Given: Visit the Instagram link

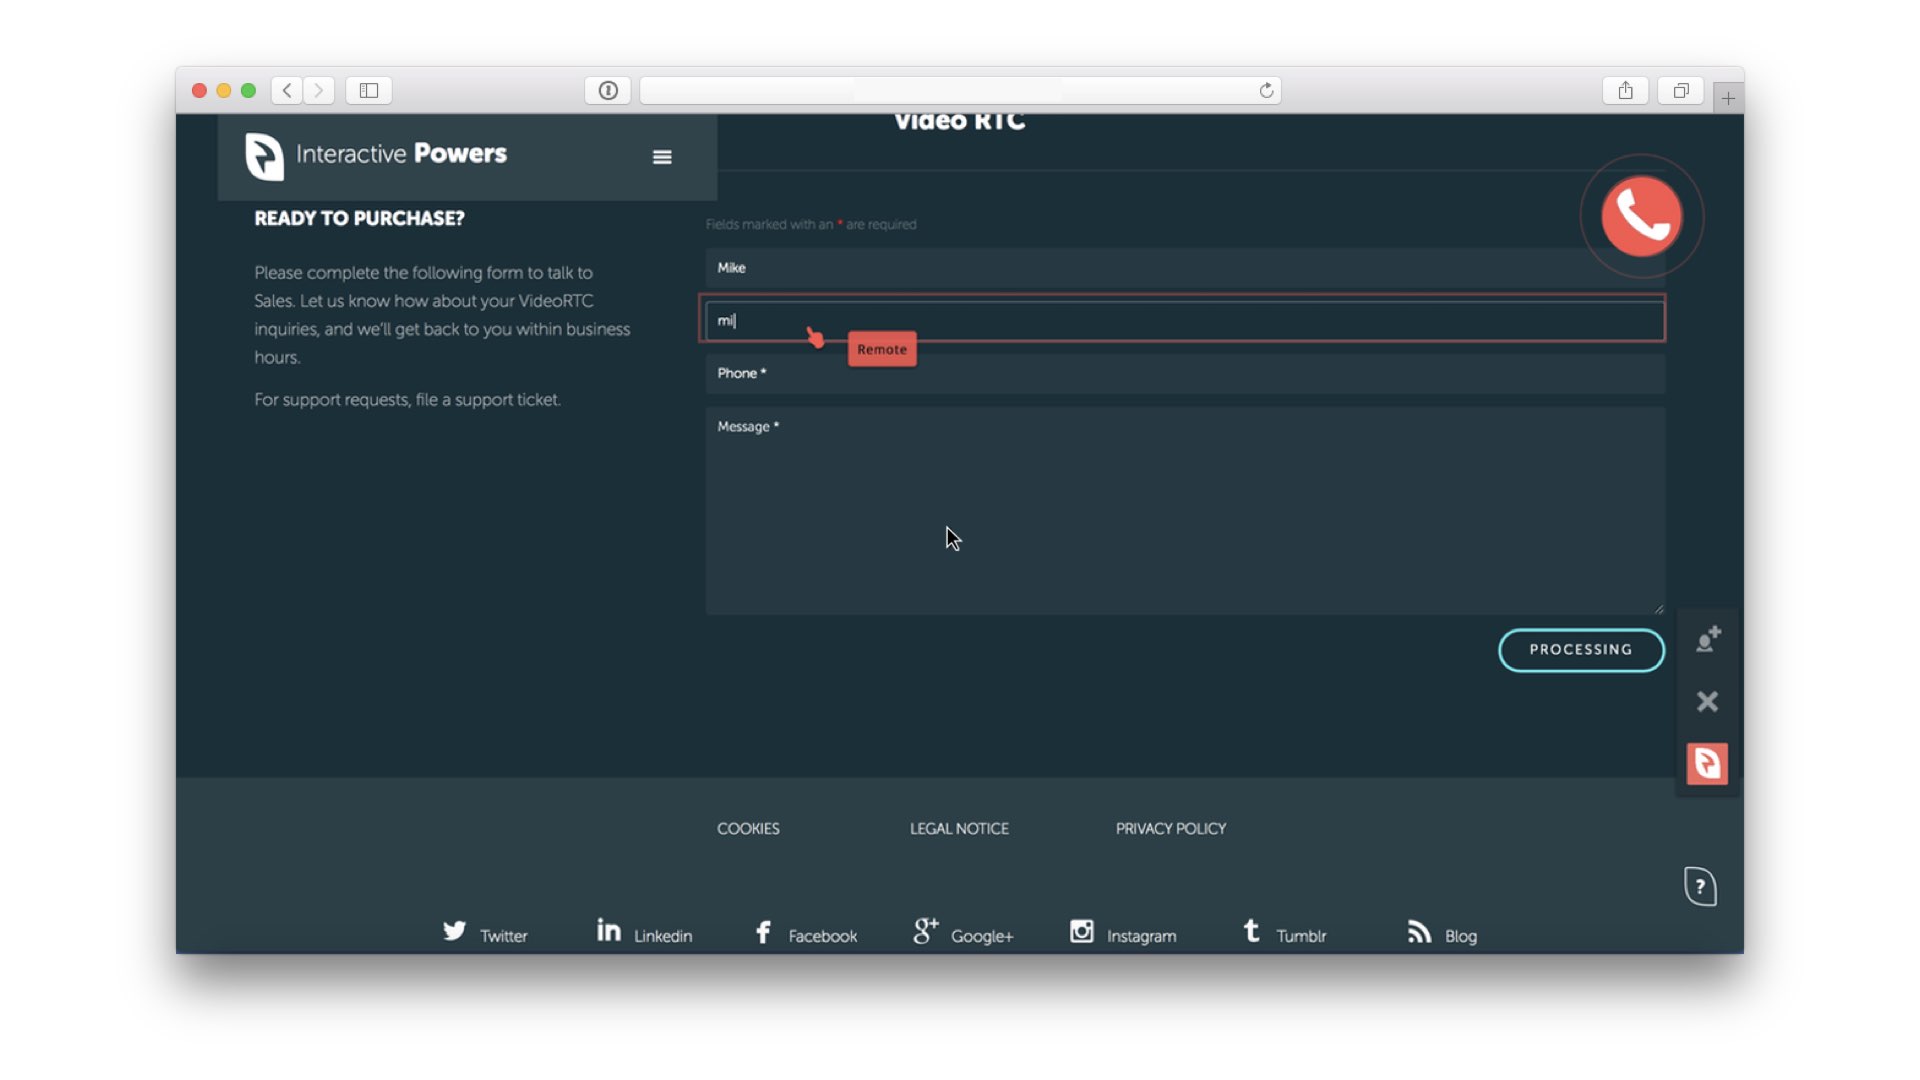Looking at the screenshot, I should tap(1122, 934).
